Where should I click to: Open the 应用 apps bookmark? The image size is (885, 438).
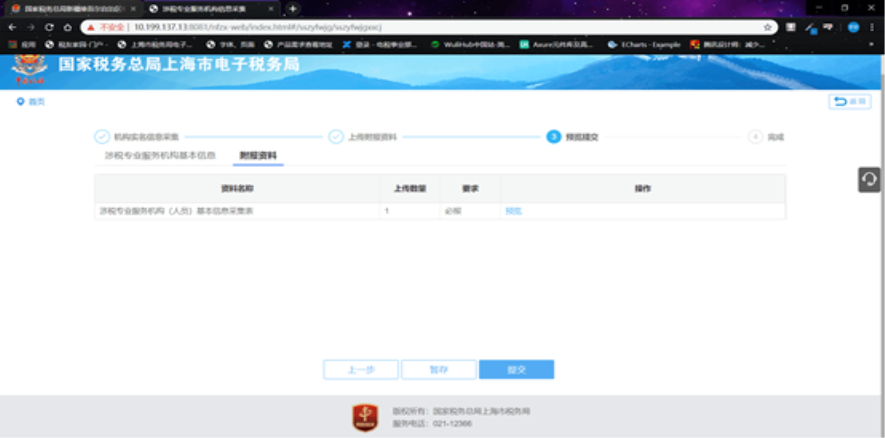22,44
